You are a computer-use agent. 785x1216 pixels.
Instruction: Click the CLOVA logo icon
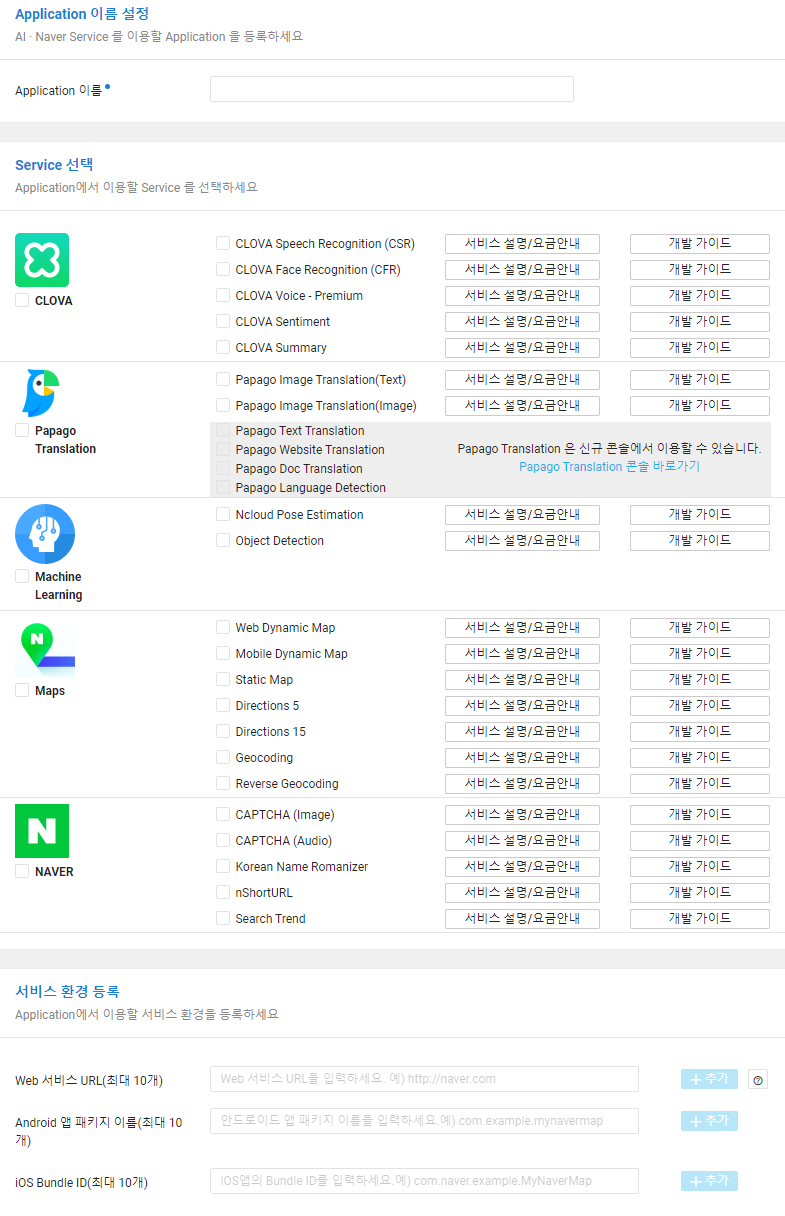[x=42, y=260]
